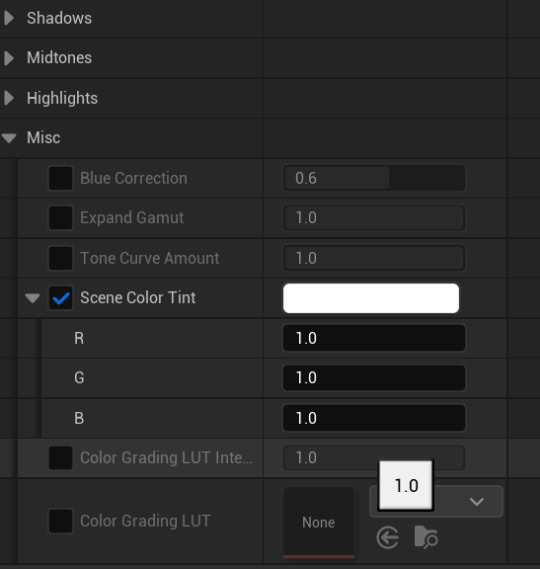Enable the Tone Curve Amount checkbox
The image size is (540, 569).
[61, 258]
